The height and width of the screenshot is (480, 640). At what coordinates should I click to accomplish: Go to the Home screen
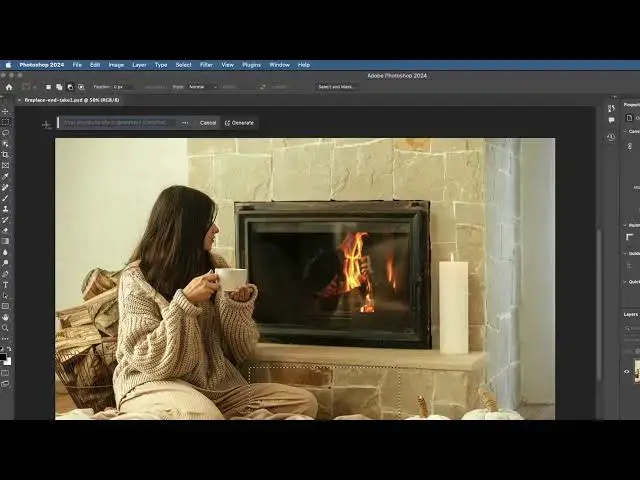pyautogui.click(x=9, y=87)
